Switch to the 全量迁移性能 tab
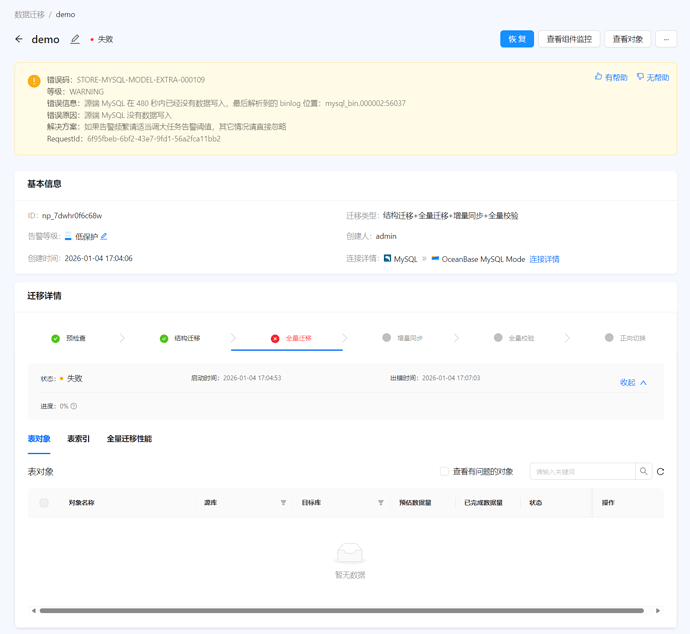 point(129,439)
